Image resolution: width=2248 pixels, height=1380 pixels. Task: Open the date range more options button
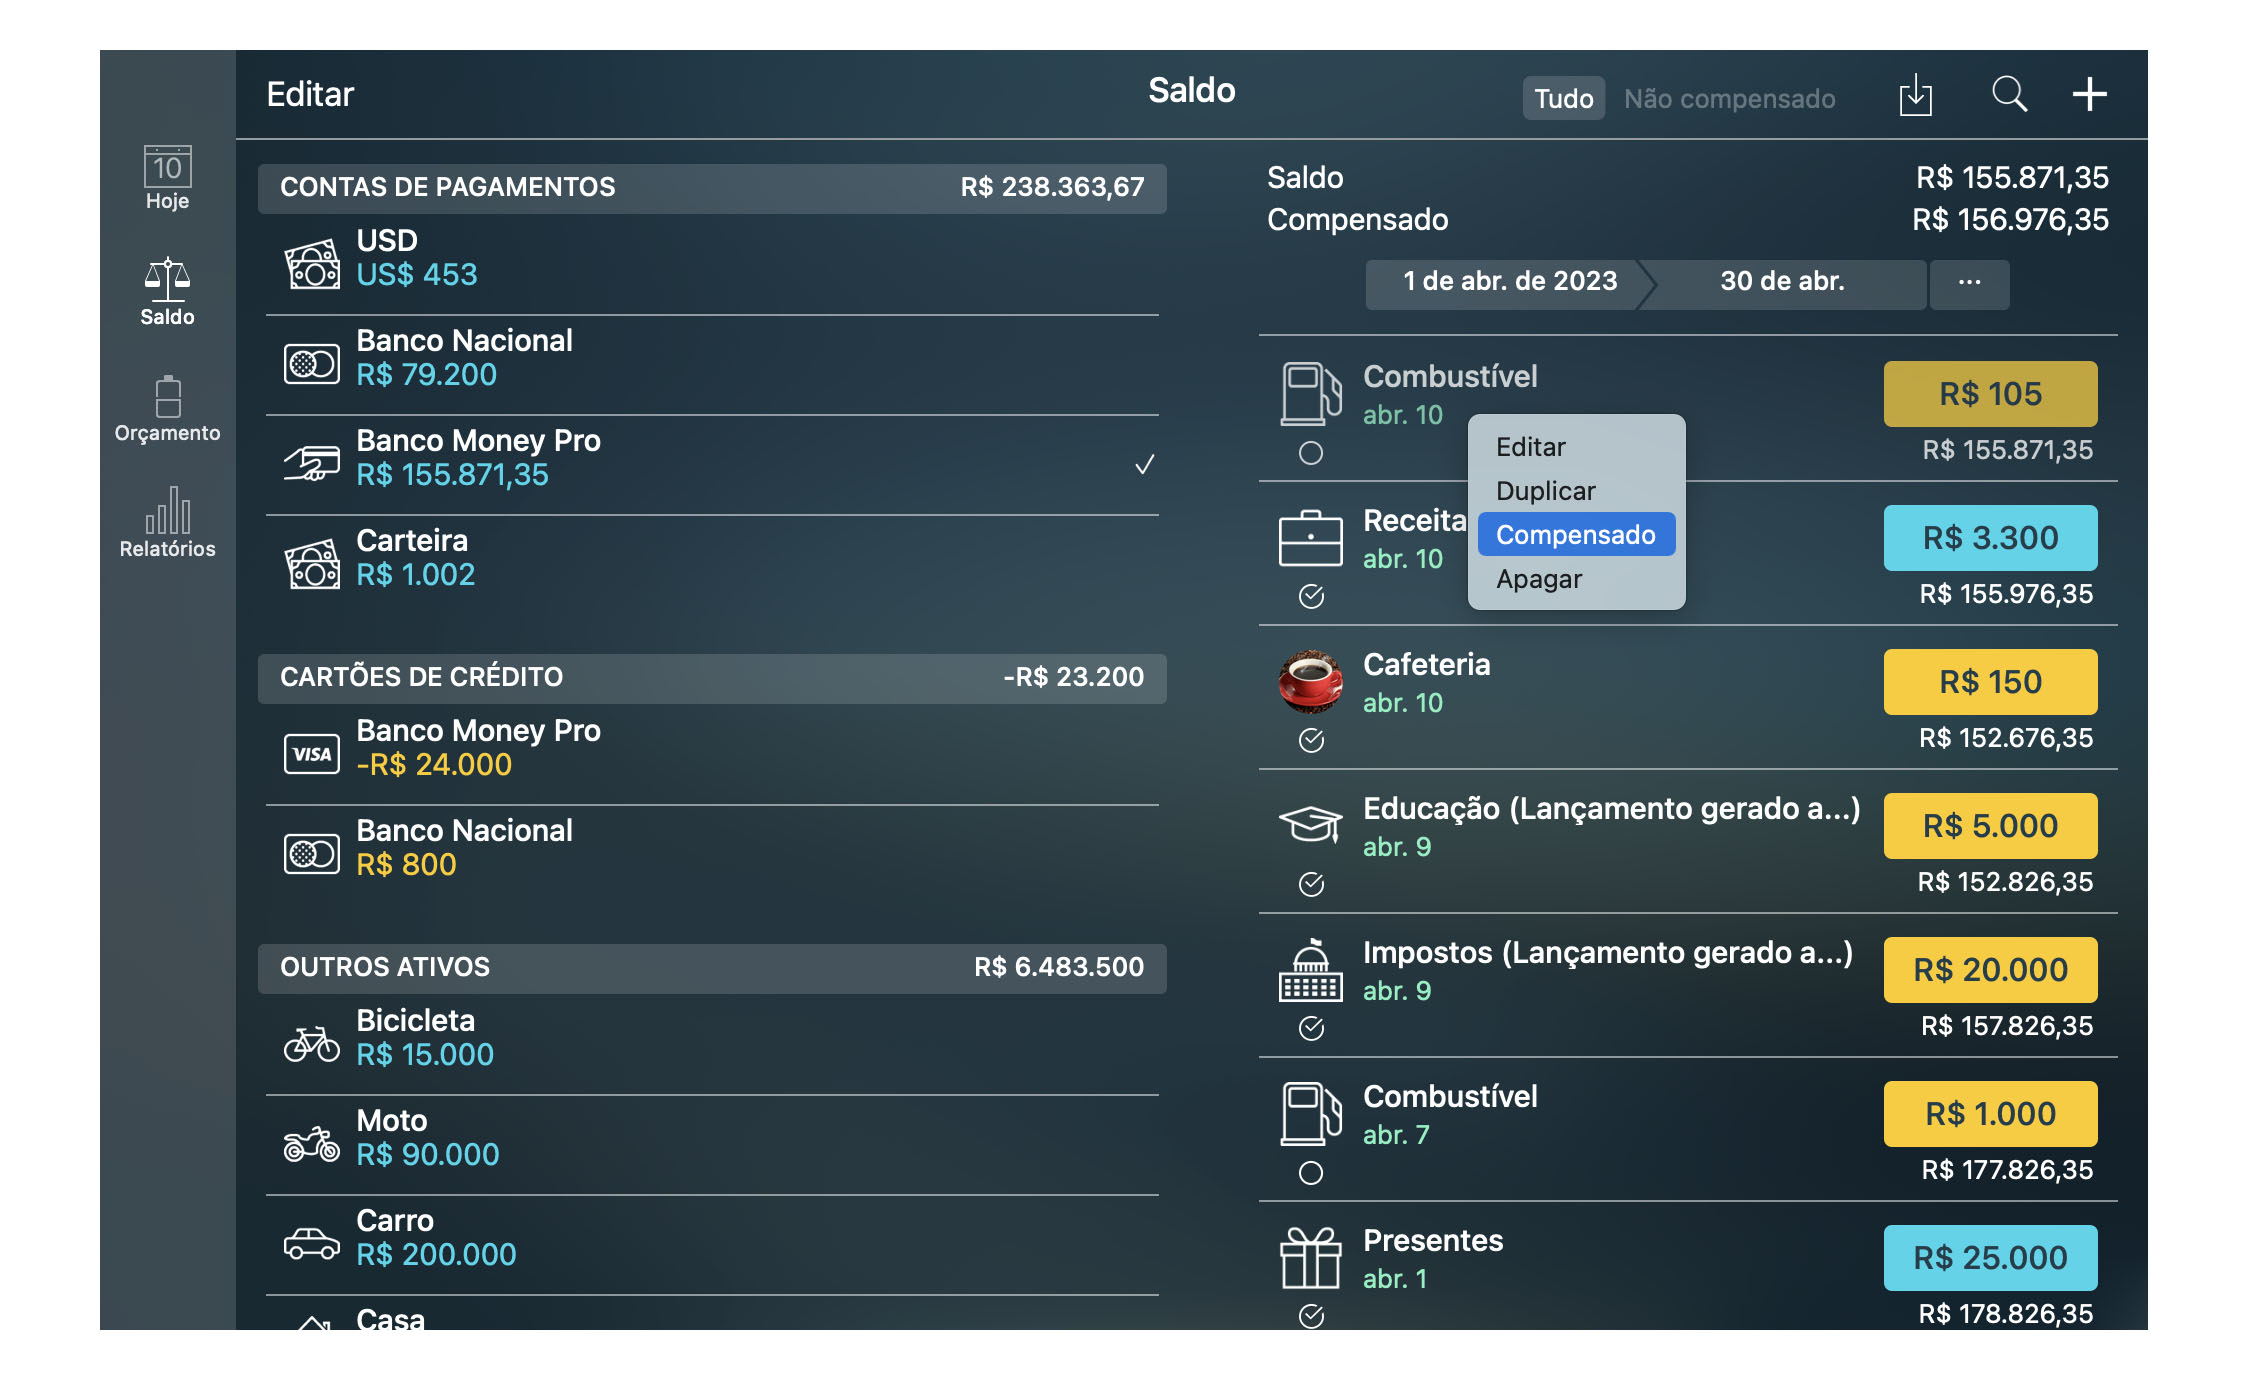1969,283
